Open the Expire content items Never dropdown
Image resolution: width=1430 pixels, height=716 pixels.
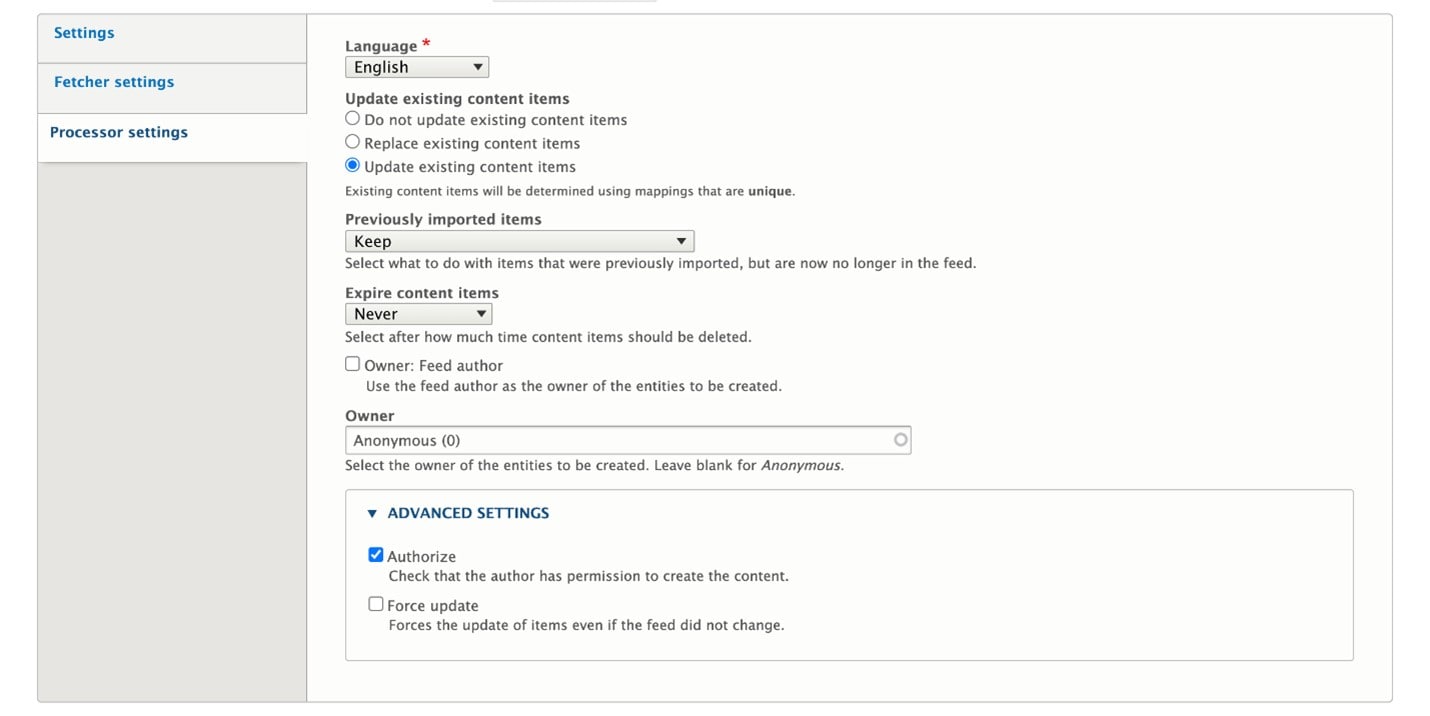(418, 314)
